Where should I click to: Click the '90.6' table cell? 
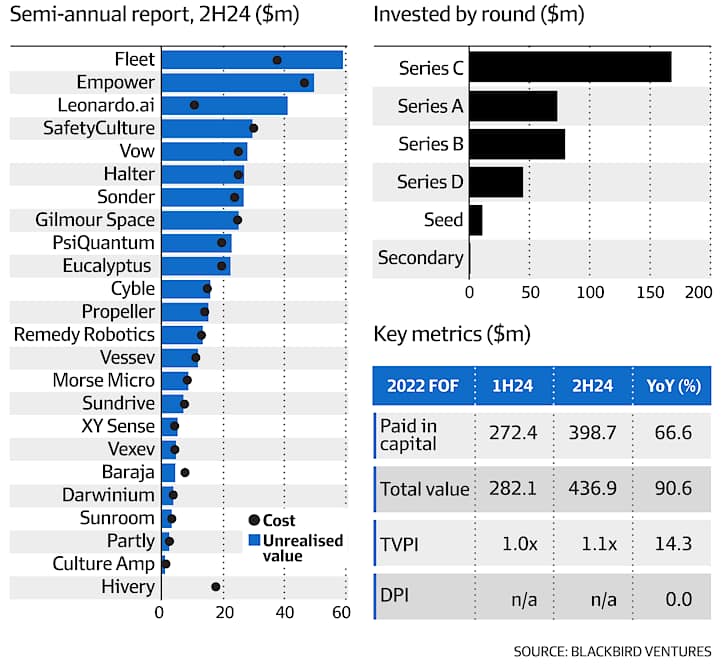673,488
